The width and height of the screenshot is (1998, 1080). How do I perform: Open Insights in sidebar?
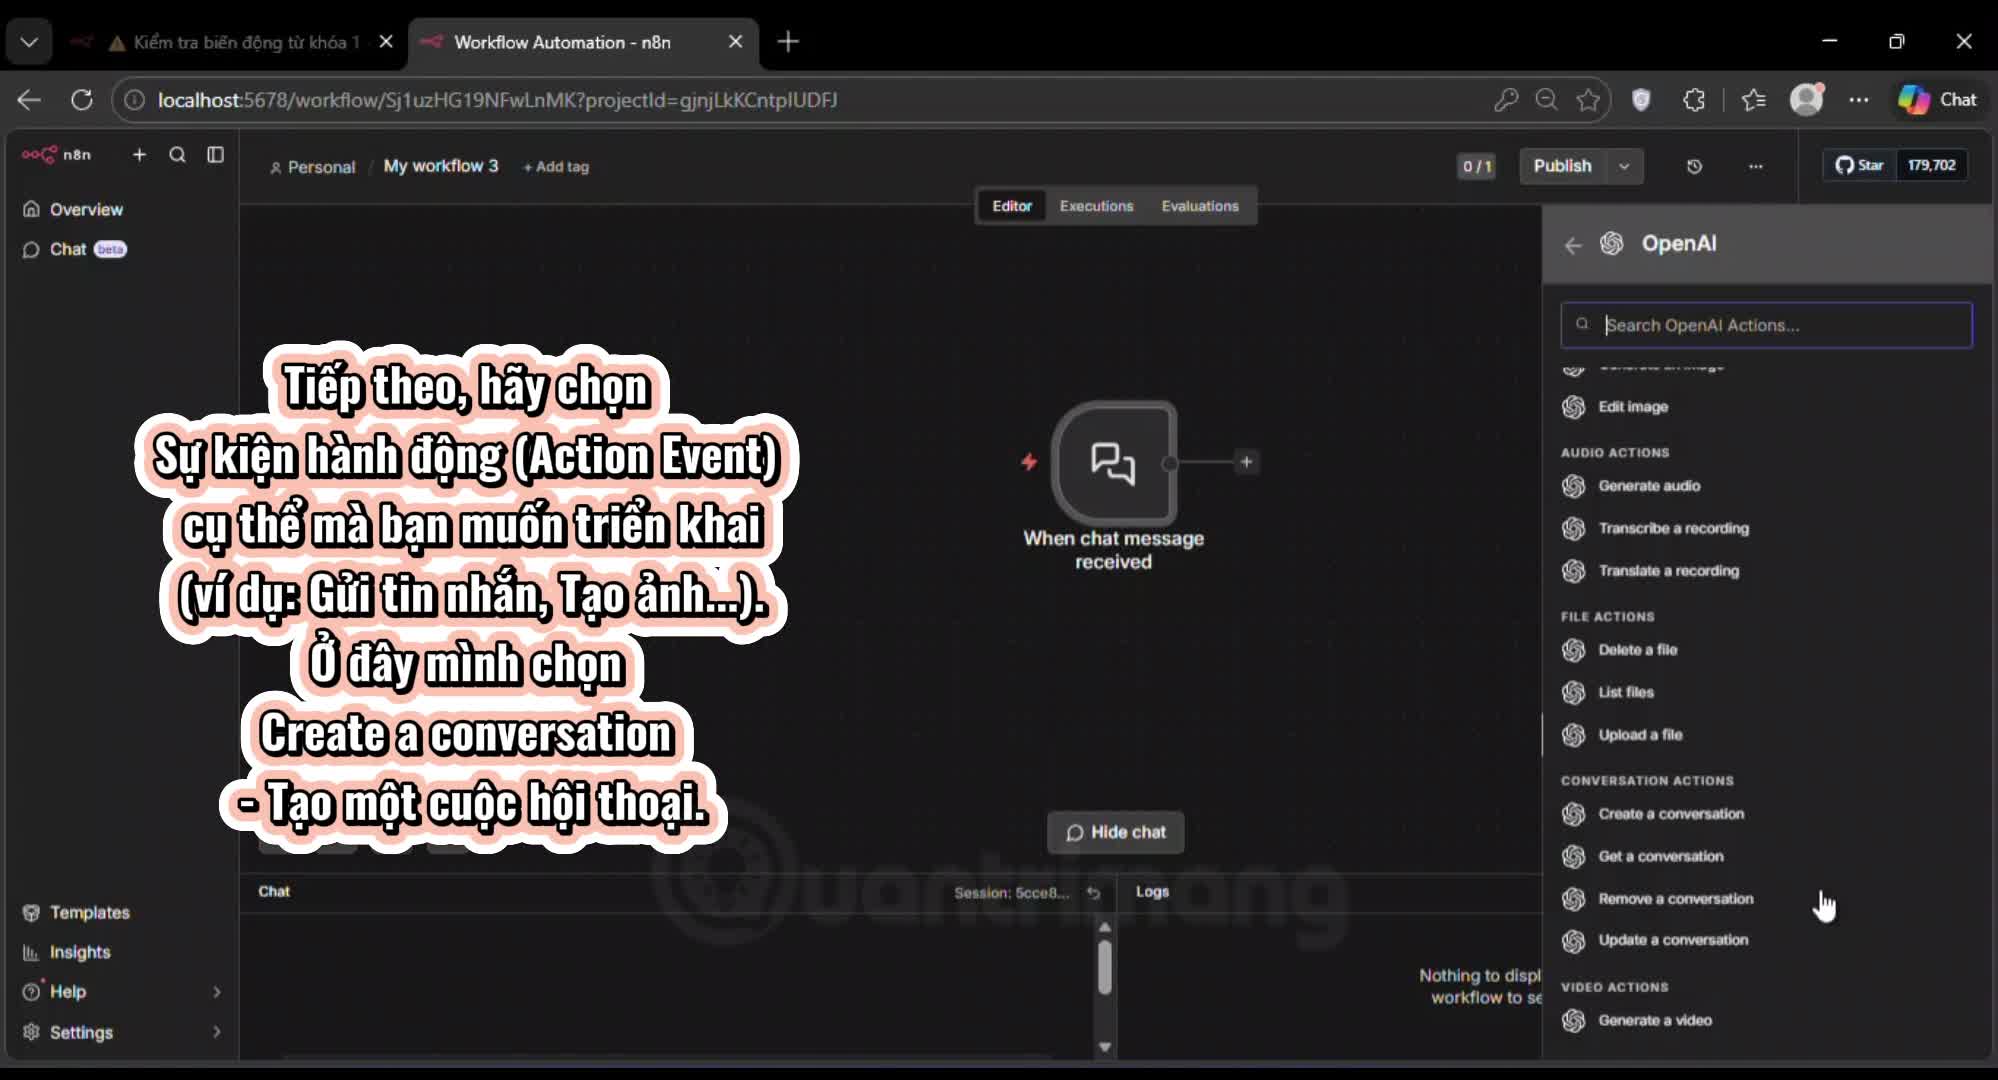tap(66, 952)
